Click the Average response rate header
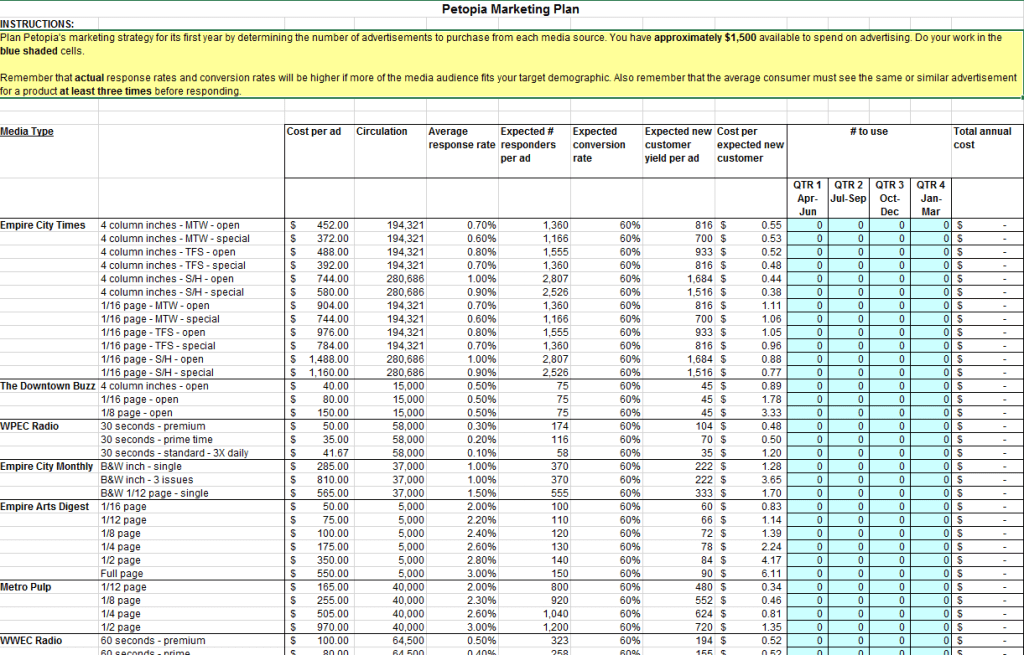The width and height of the screenshot is (1024, 655). (461, 138)
